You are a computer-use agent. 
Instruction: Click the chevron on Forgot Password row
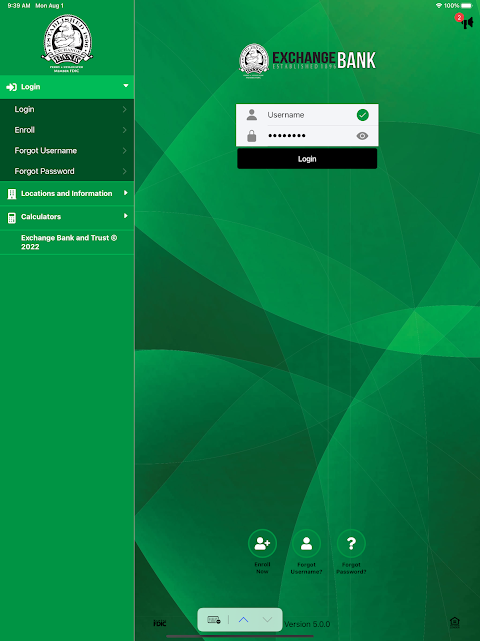(x=124, y=171)
